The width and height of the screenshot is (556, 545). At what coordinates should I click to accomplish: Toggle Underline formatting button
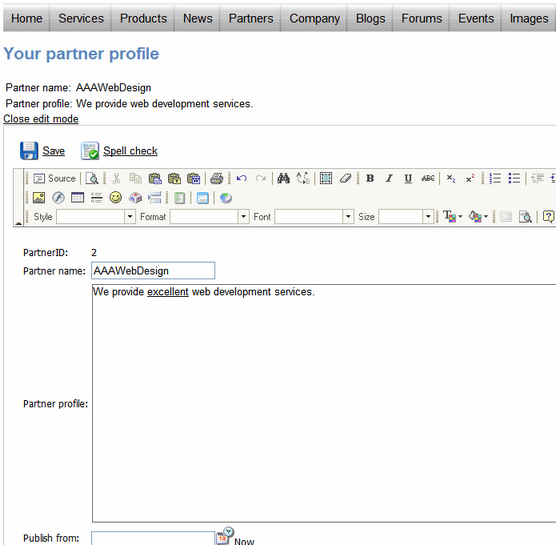[408, 178]
